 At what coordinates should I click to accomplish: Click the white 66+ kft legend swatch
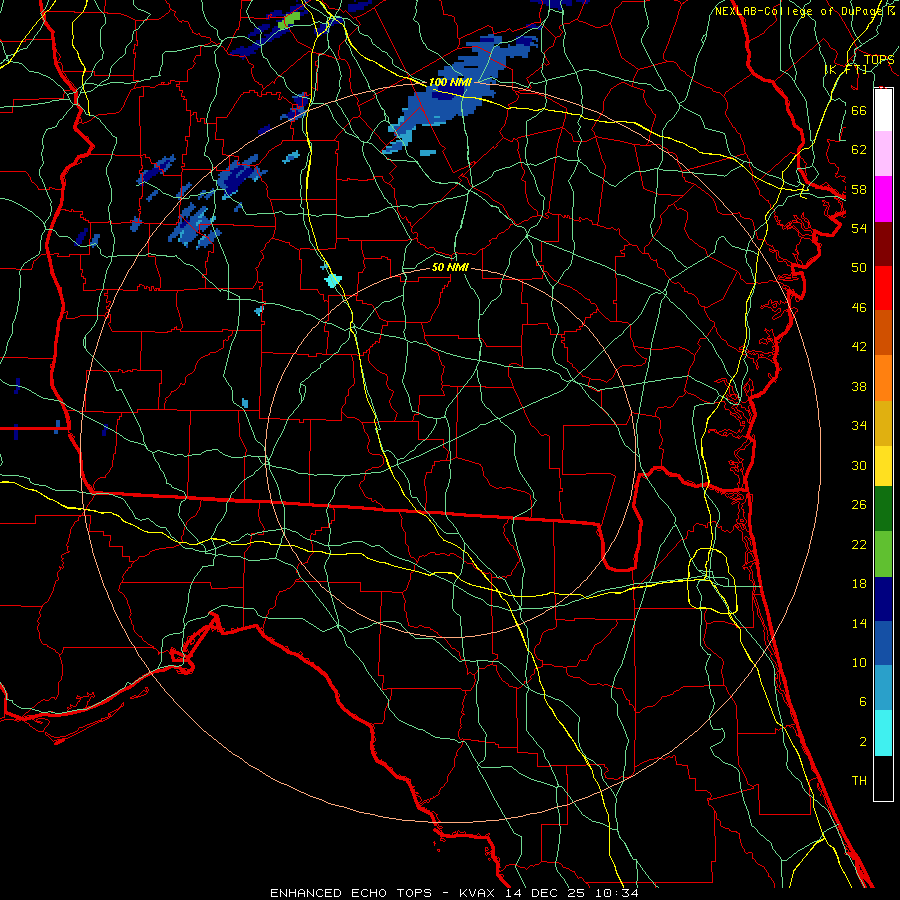(883, 110)
